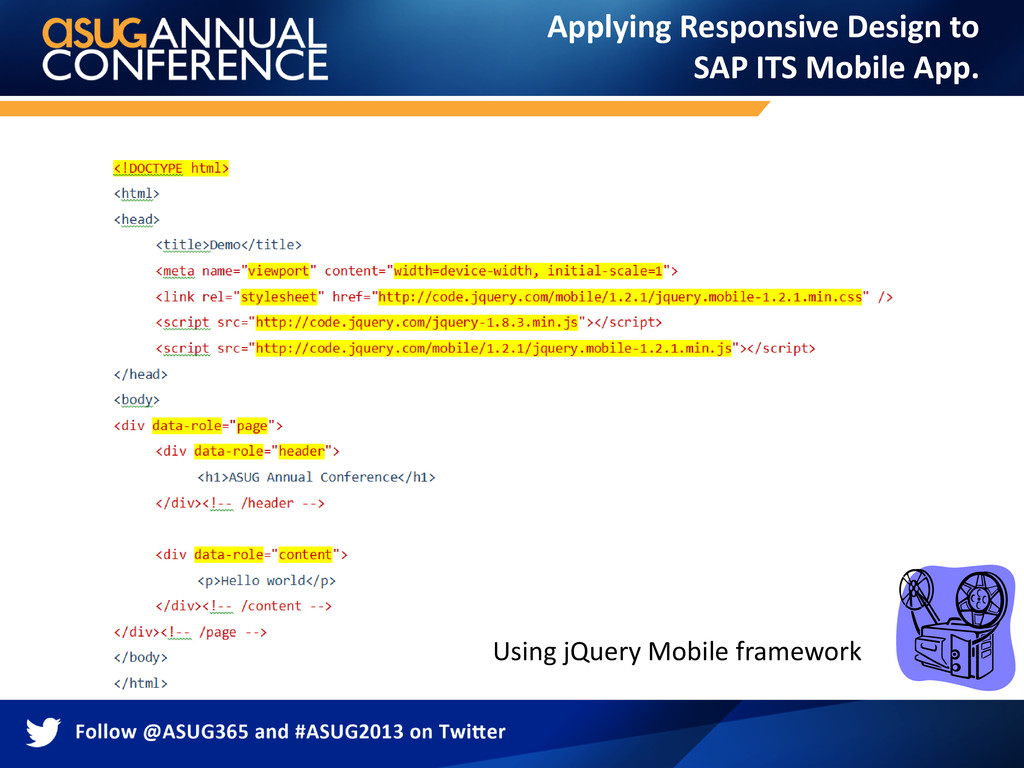
Task: Click the highlighted word 'viewport'
Action: point(278,271)
